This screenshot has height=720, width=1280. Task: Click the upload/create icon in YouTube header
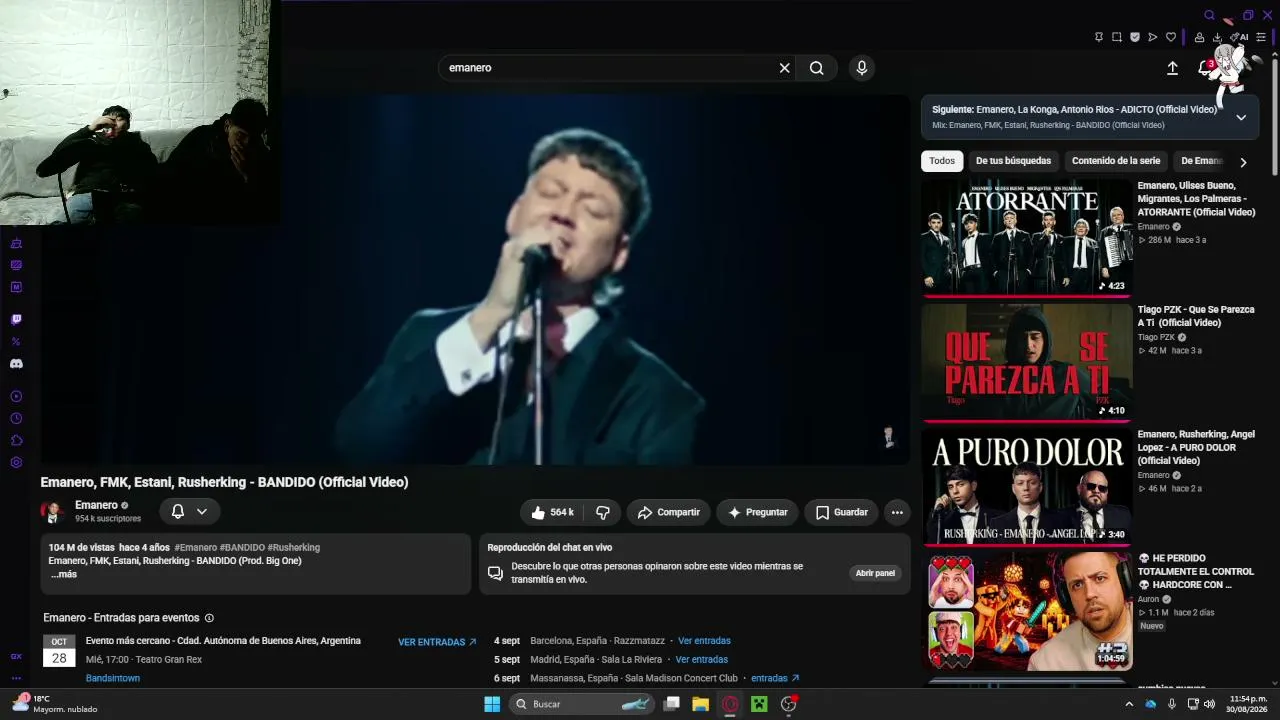(x=1172, y=68)
